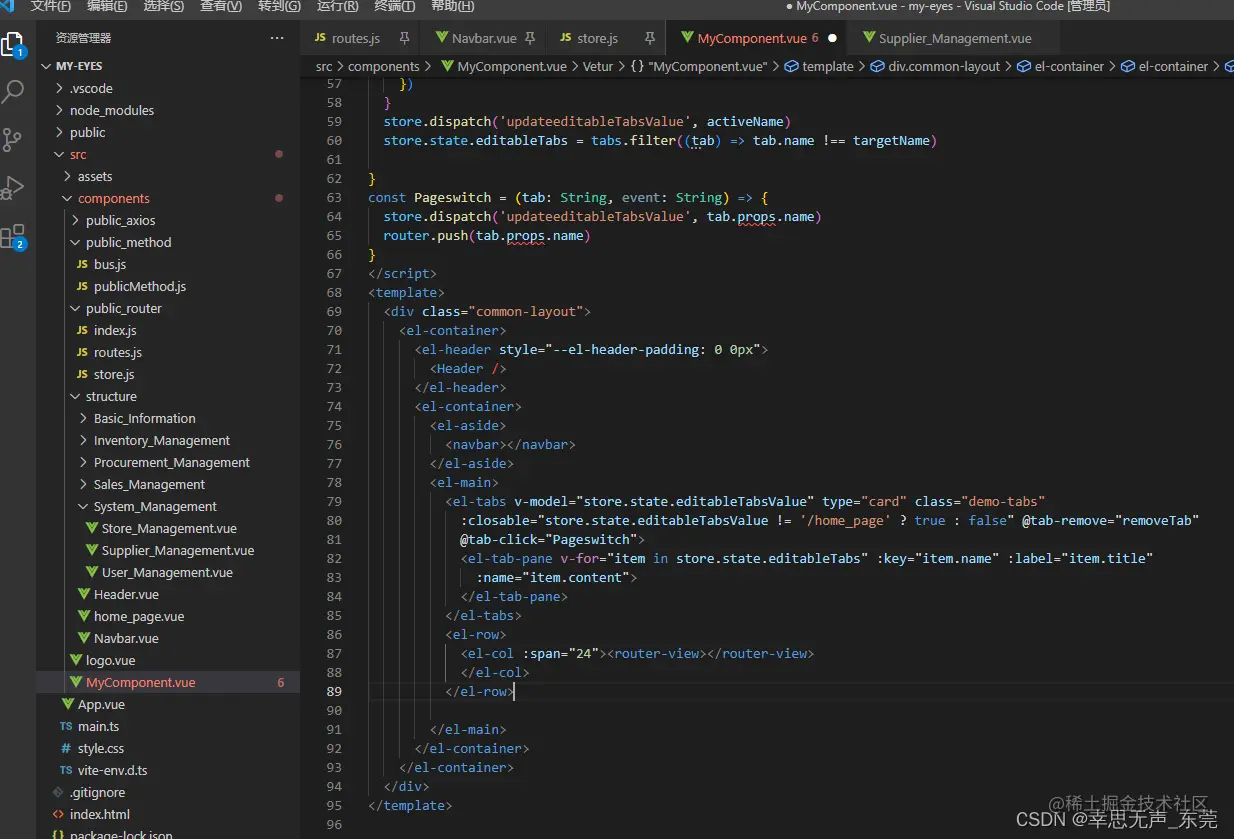Click the Explorer panel more actions ellipsis
Viewport: 1234px width, 839px height.
pos(277,38)
